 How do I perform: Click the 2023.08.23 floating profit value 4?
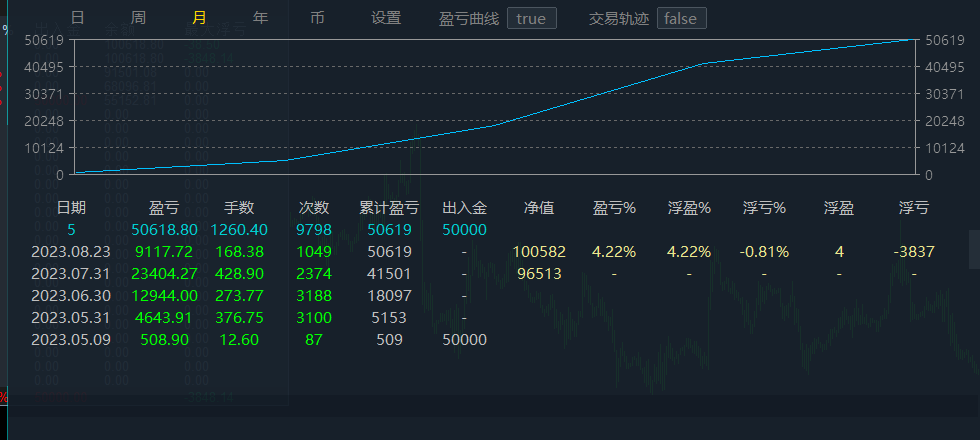coord(839,252)
